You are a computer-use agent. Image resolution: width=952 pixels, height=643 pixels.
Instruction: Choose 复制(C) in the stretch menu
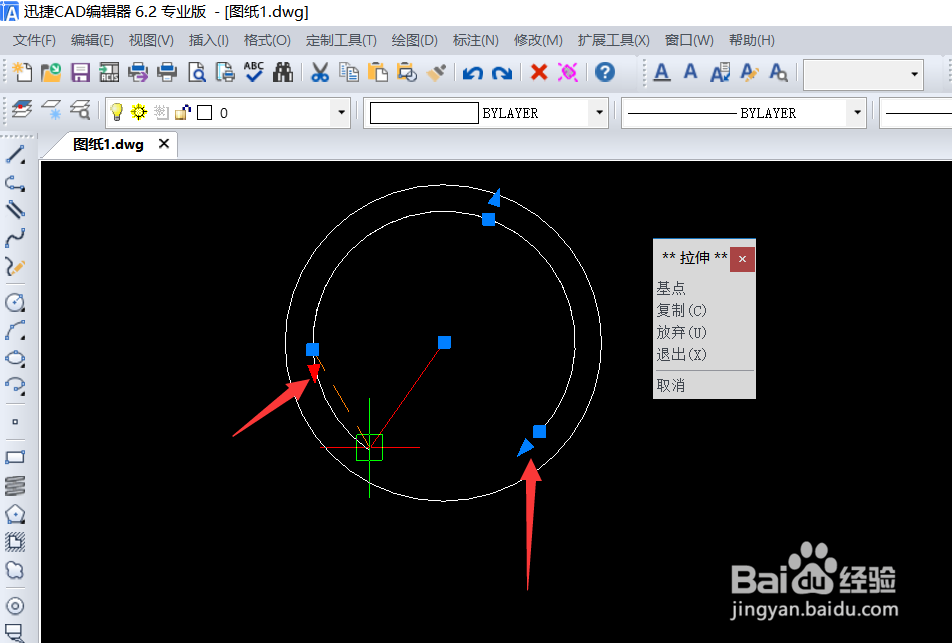click(x=681, y=310)
